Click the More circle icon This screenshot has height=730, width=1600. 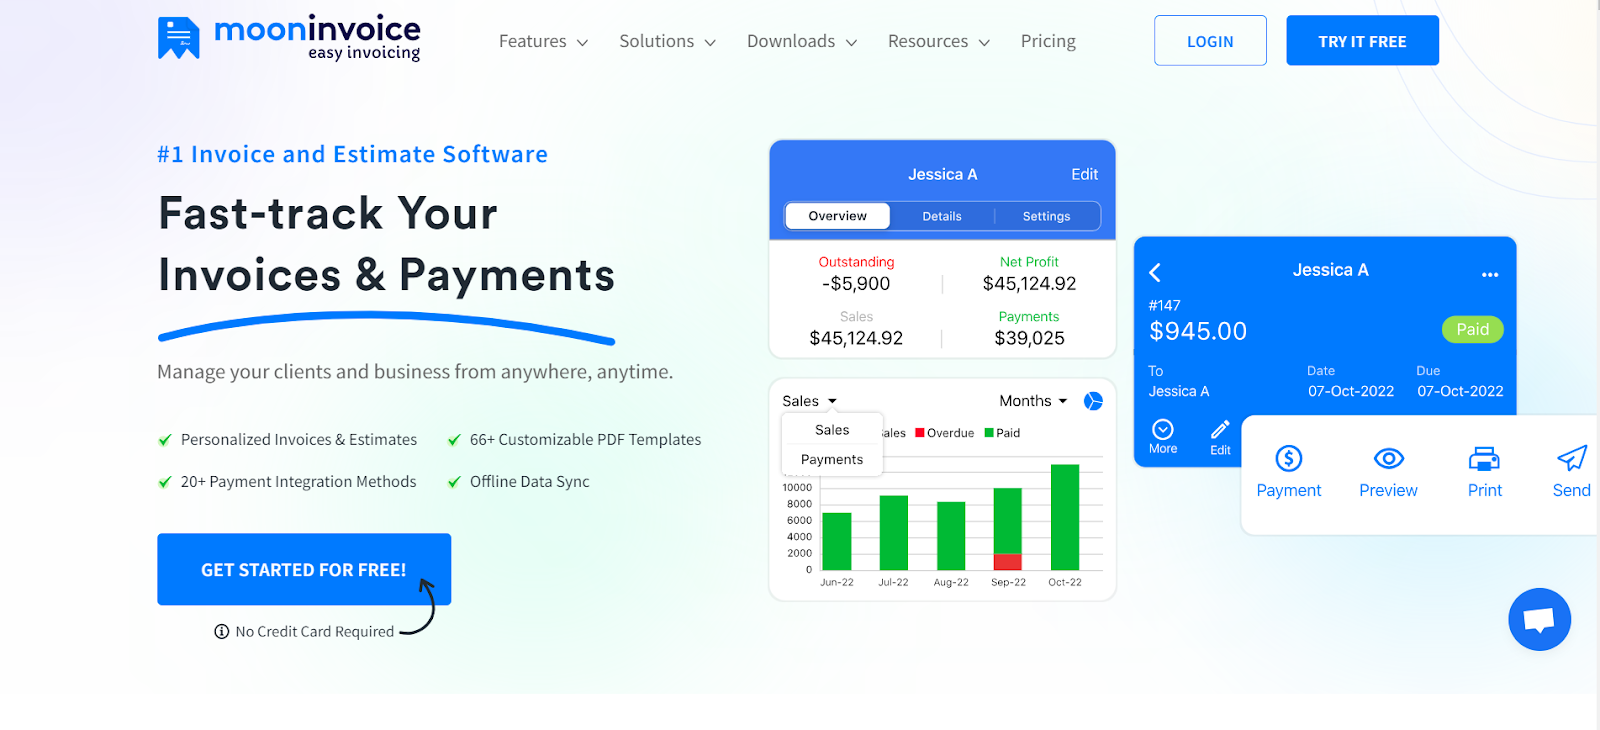coord(1163,429)
